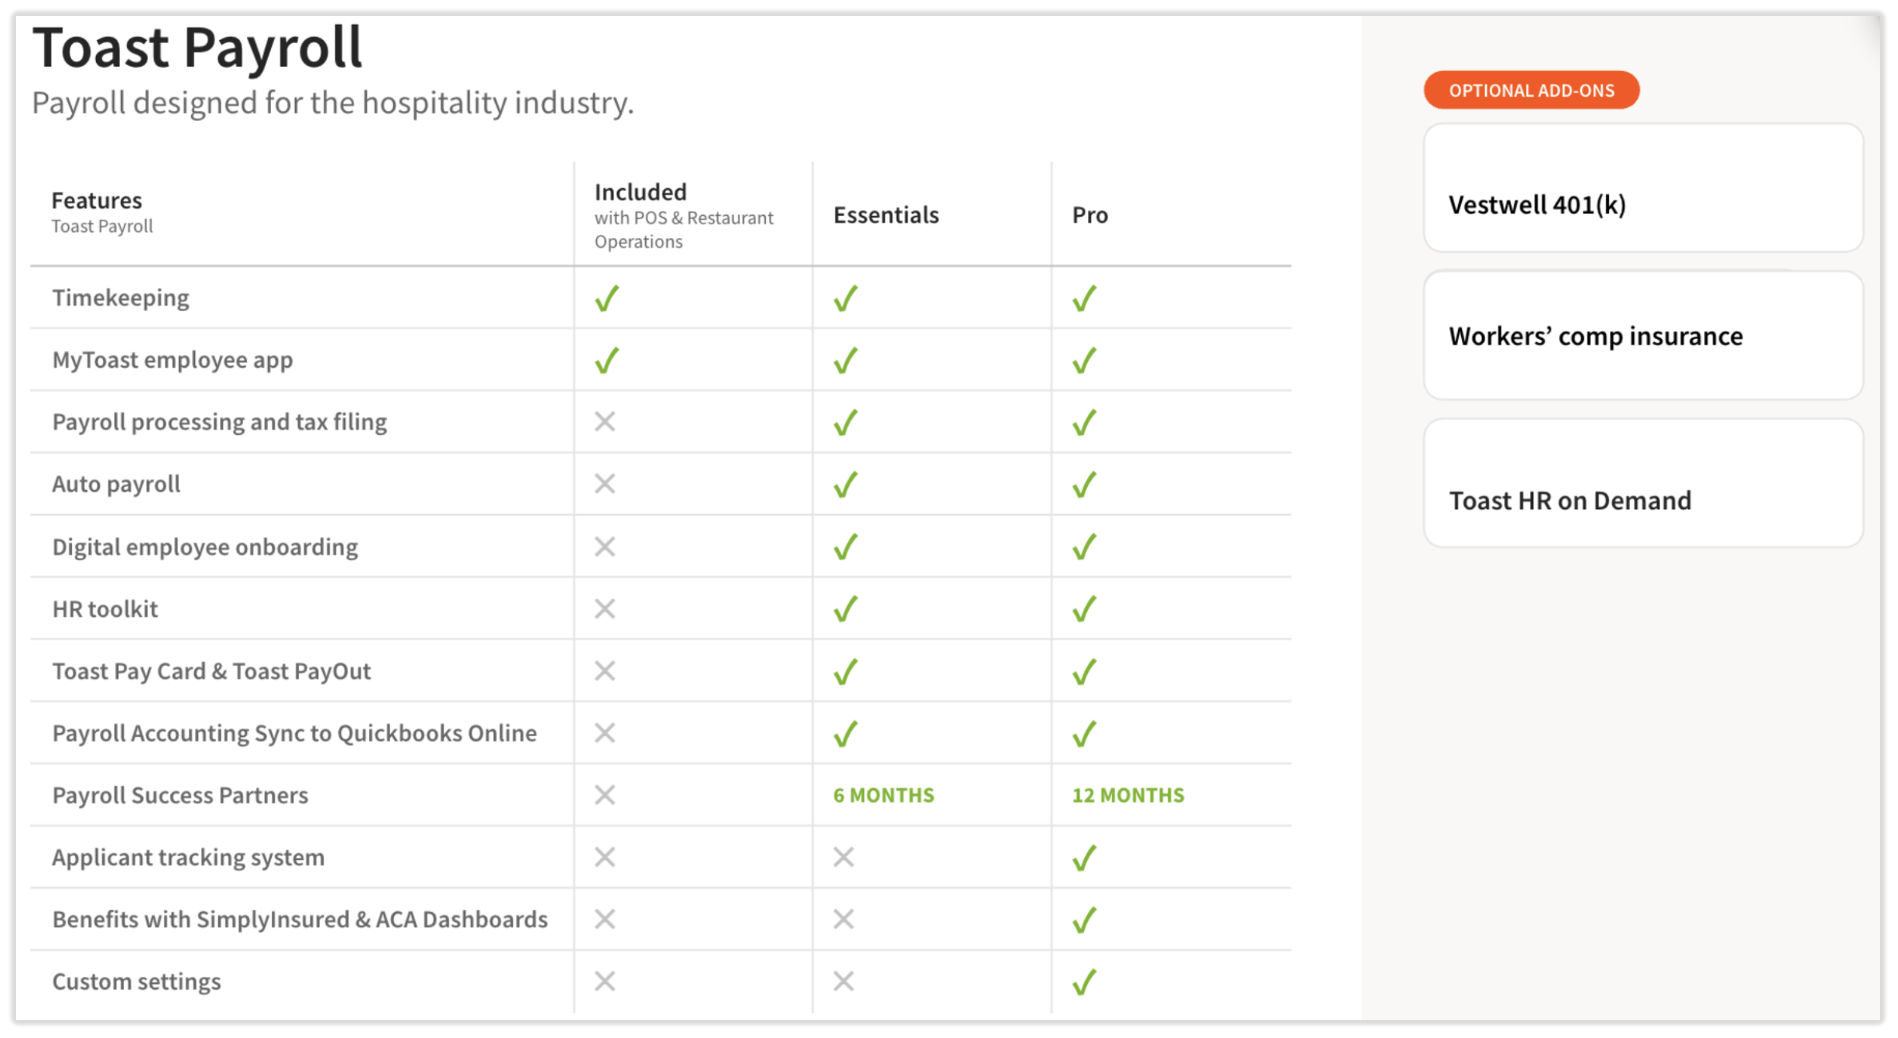Click "Payroll designed for the hospitality industry." subtitle
1898x1038 pixels.
[x=333, y=102]
